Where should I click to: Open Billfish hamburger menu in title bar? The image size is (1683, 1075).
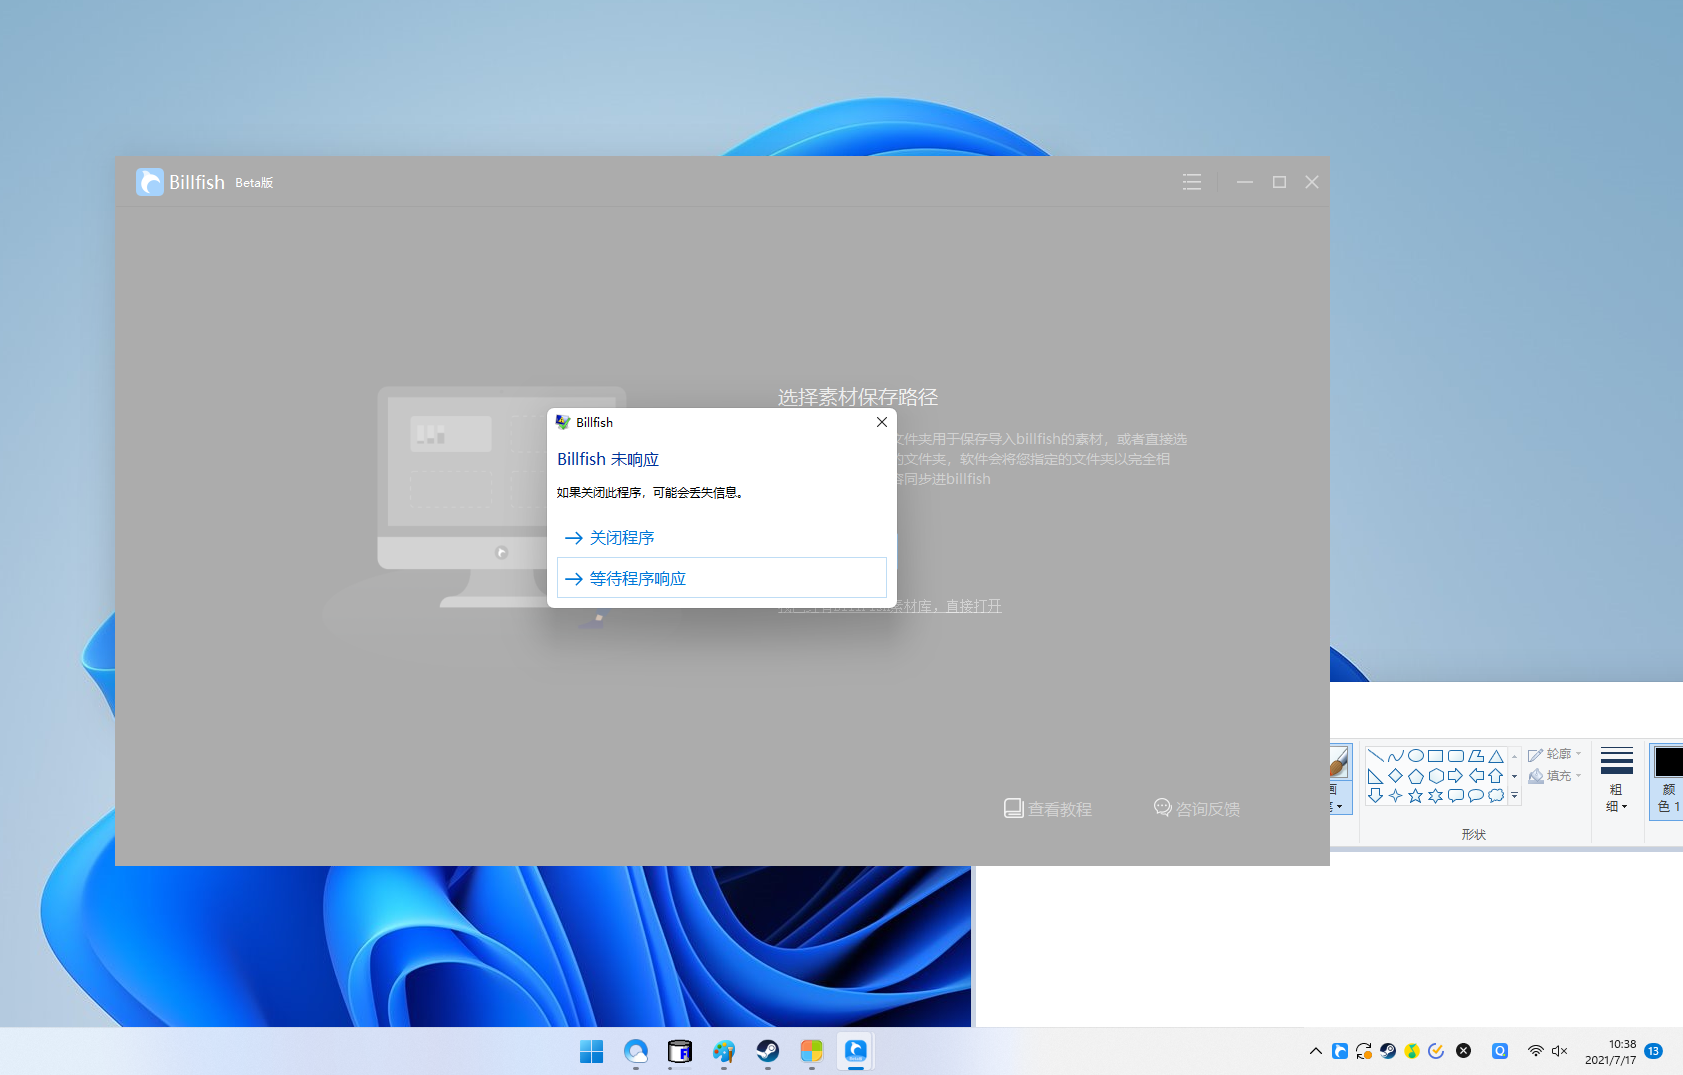click(1191, 182)
